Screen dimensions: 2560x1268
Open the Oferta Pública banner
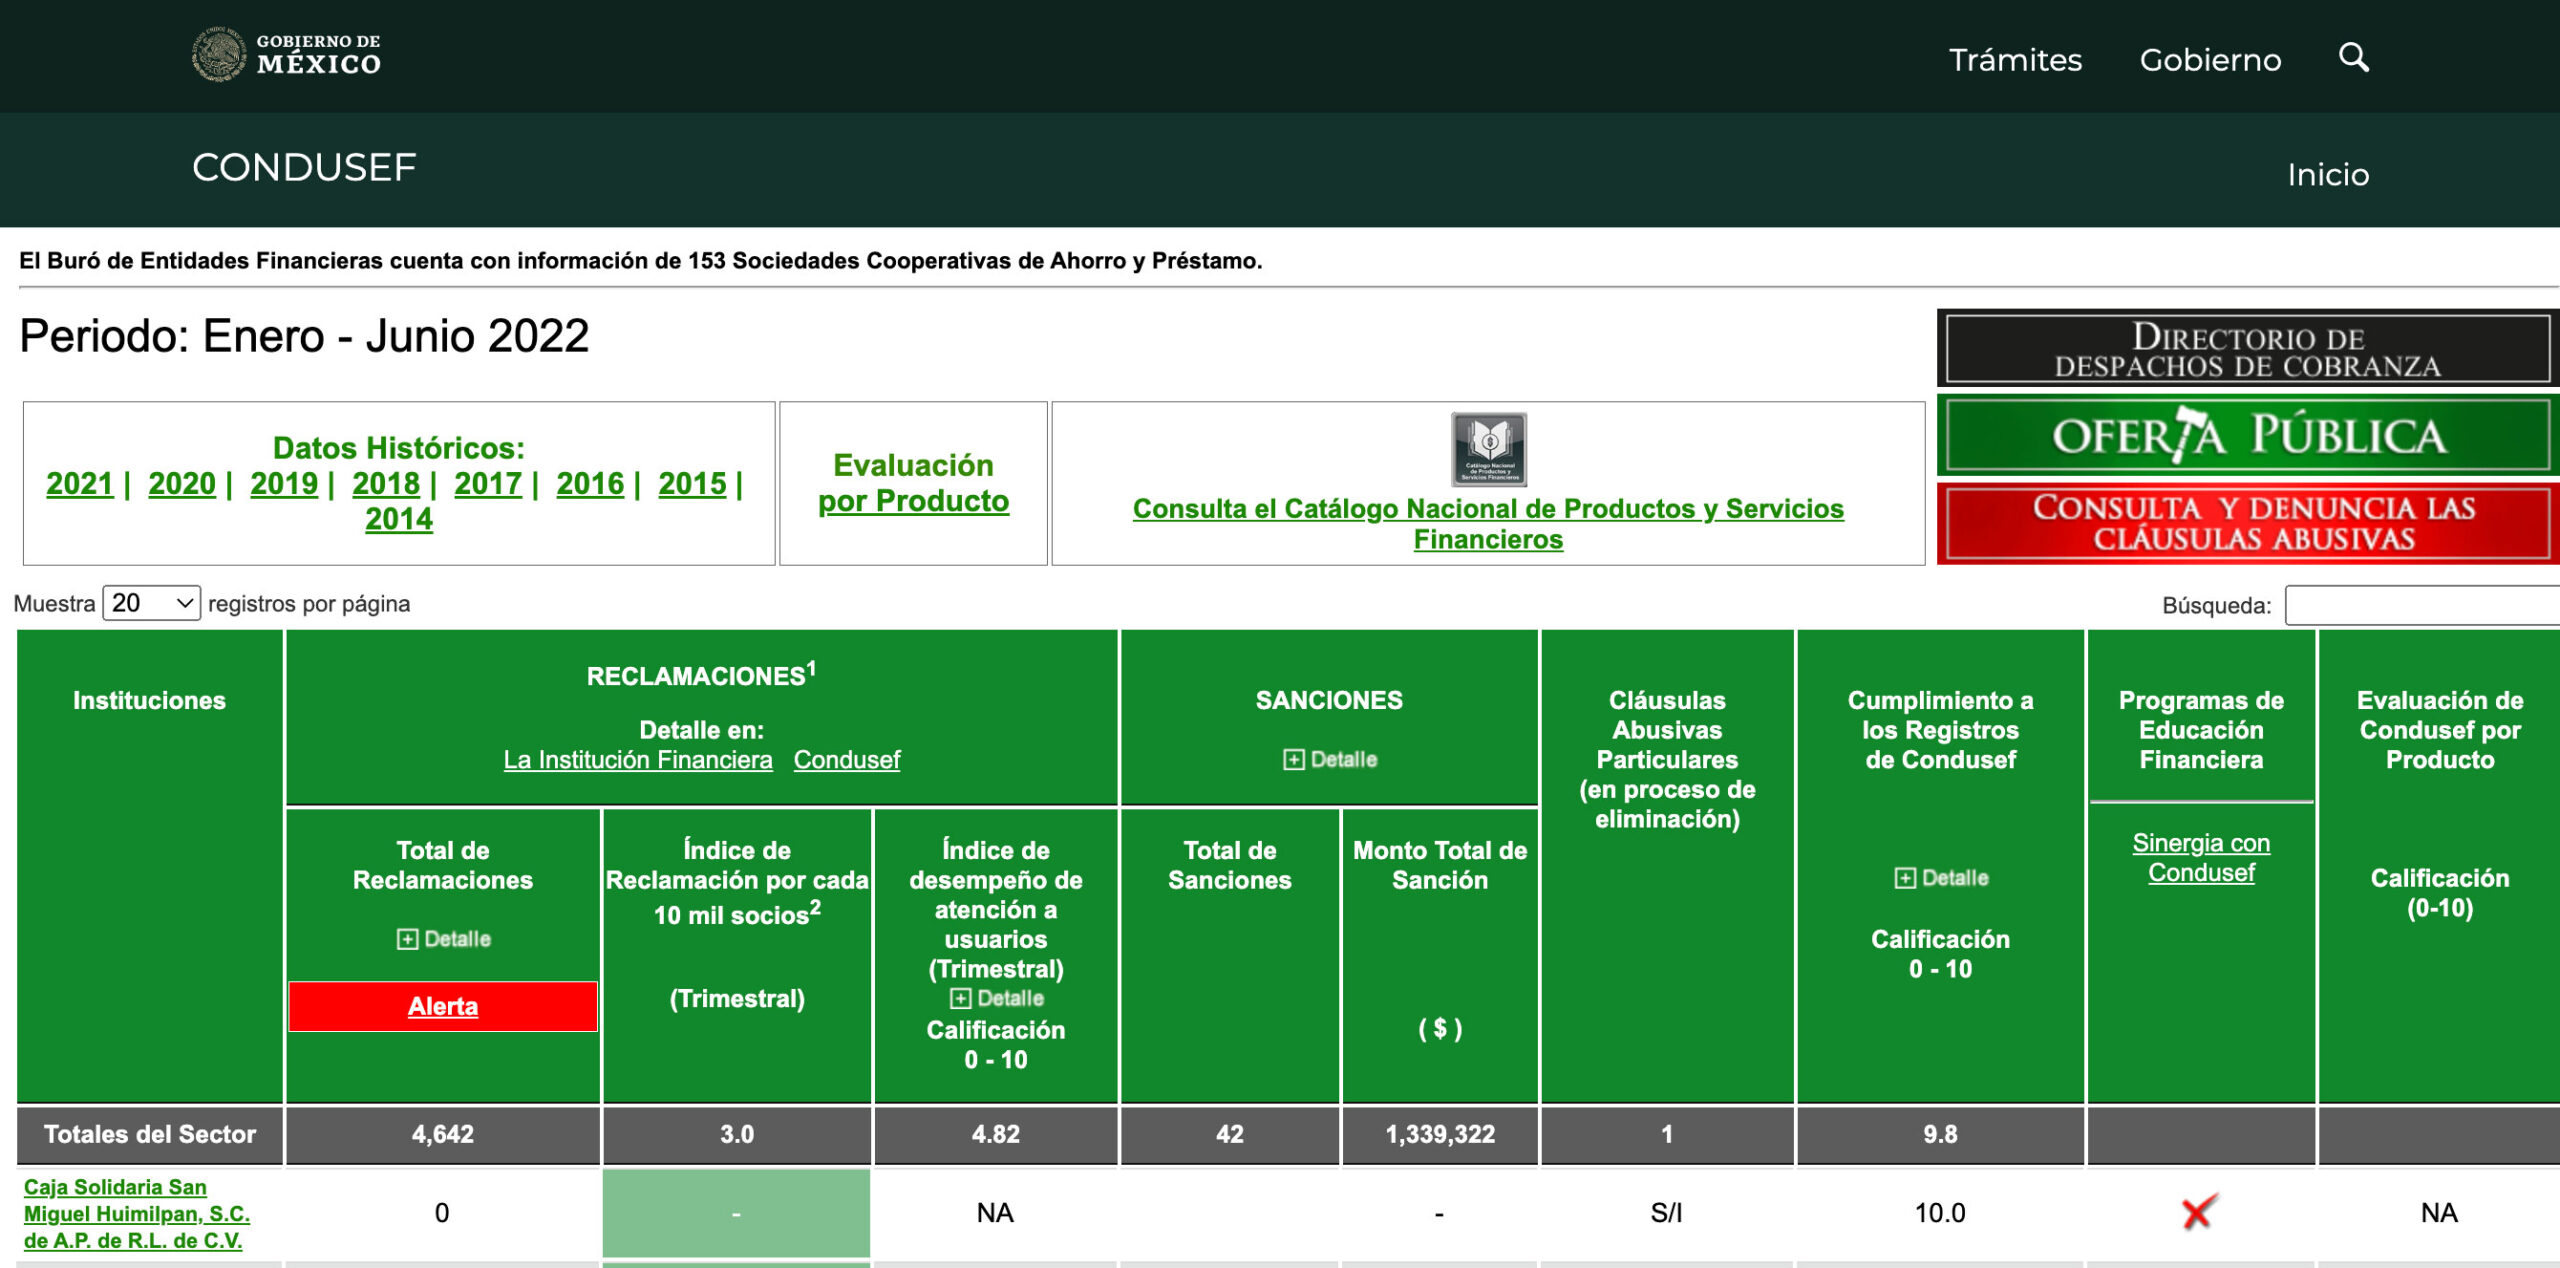pos(2247,436)
